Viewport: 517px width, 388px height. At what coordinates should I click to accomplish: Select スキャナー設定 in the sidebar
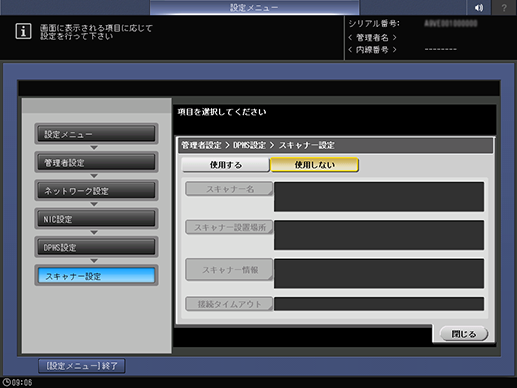point(96,276)
